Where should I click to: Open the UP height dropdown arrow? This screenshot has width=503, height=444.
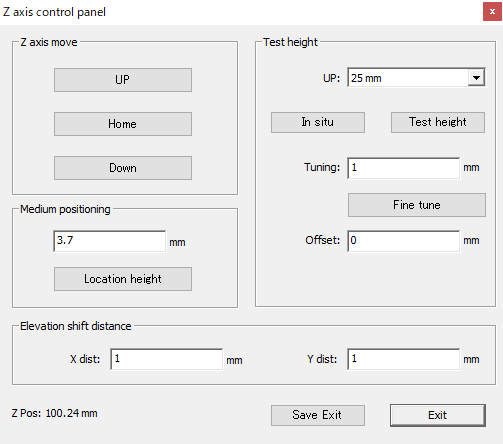(x=476, y=78)
